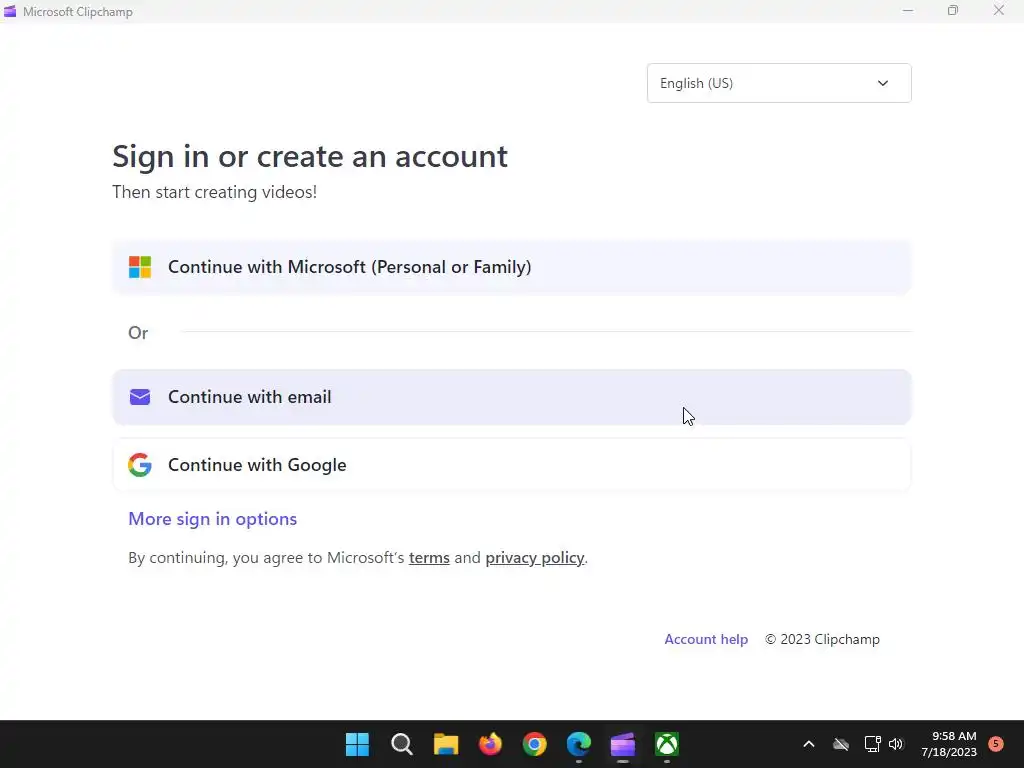The height and width of the screenshot is (768, 1024).
Task: Open Microsoft Edge from taskbar
Action: 579,744
